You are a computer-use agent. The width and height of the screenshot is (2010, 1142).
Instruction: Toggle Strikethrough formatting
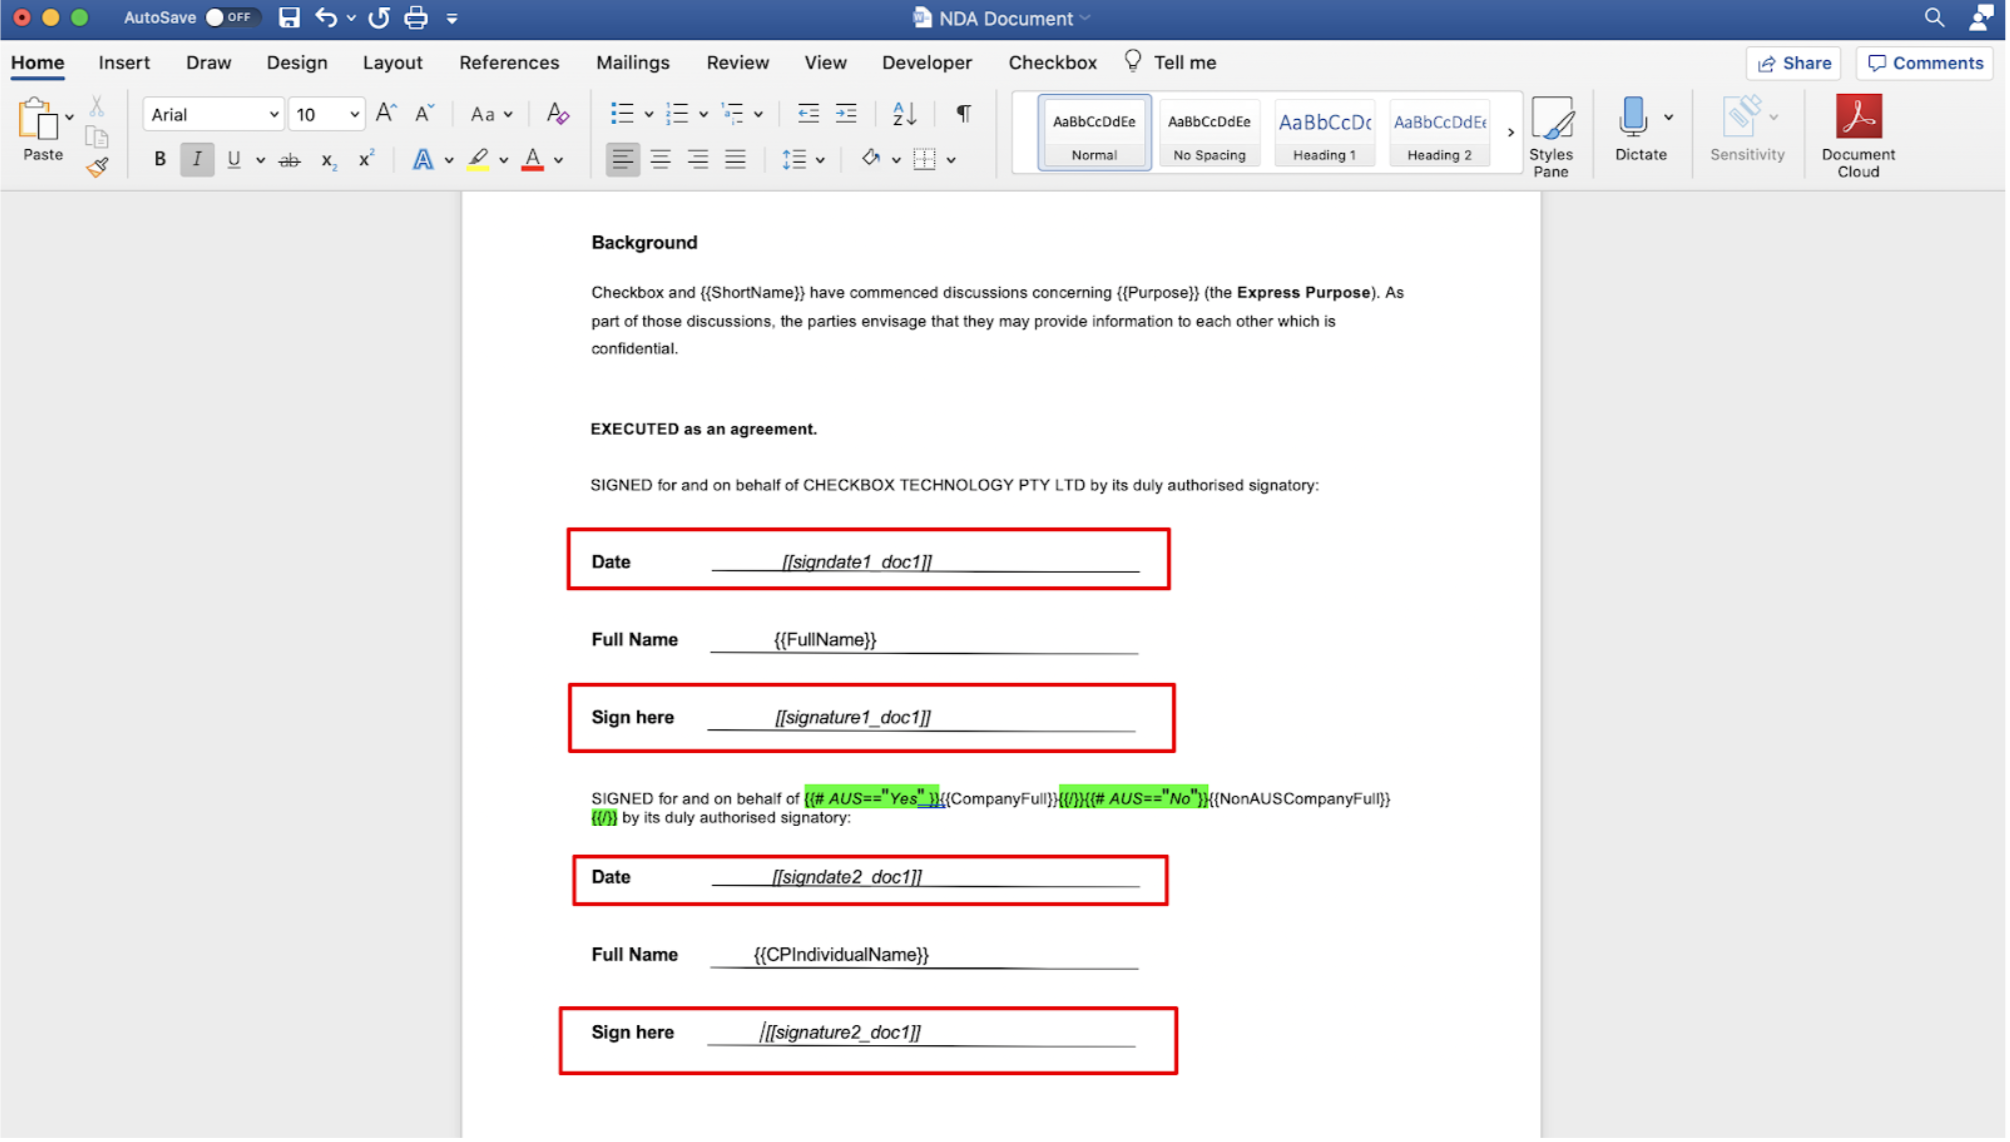290,160
